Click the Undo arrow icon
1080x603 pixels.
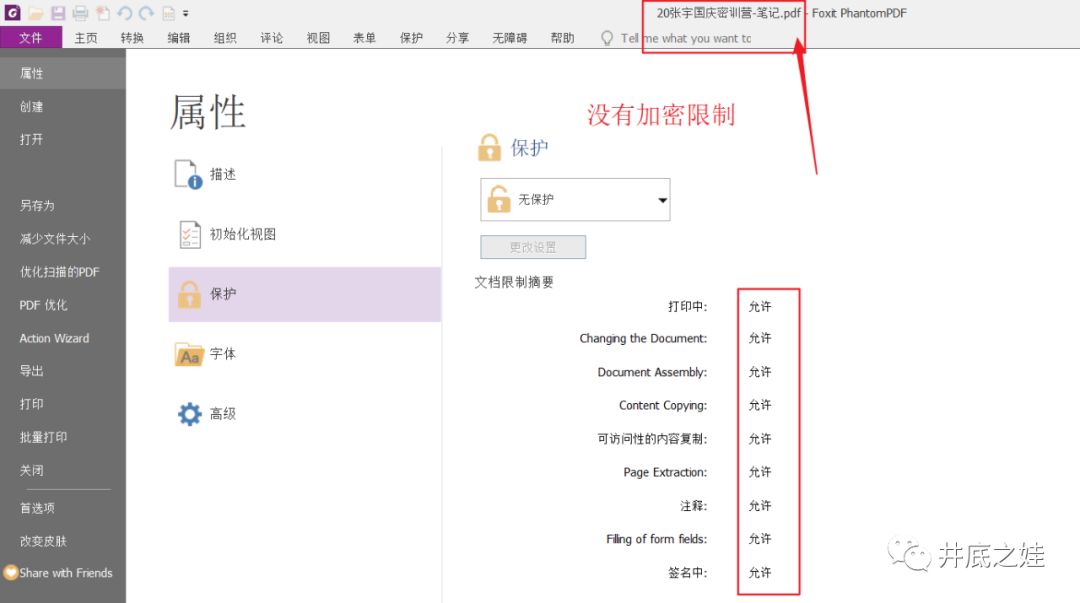[x=125, y=13]
